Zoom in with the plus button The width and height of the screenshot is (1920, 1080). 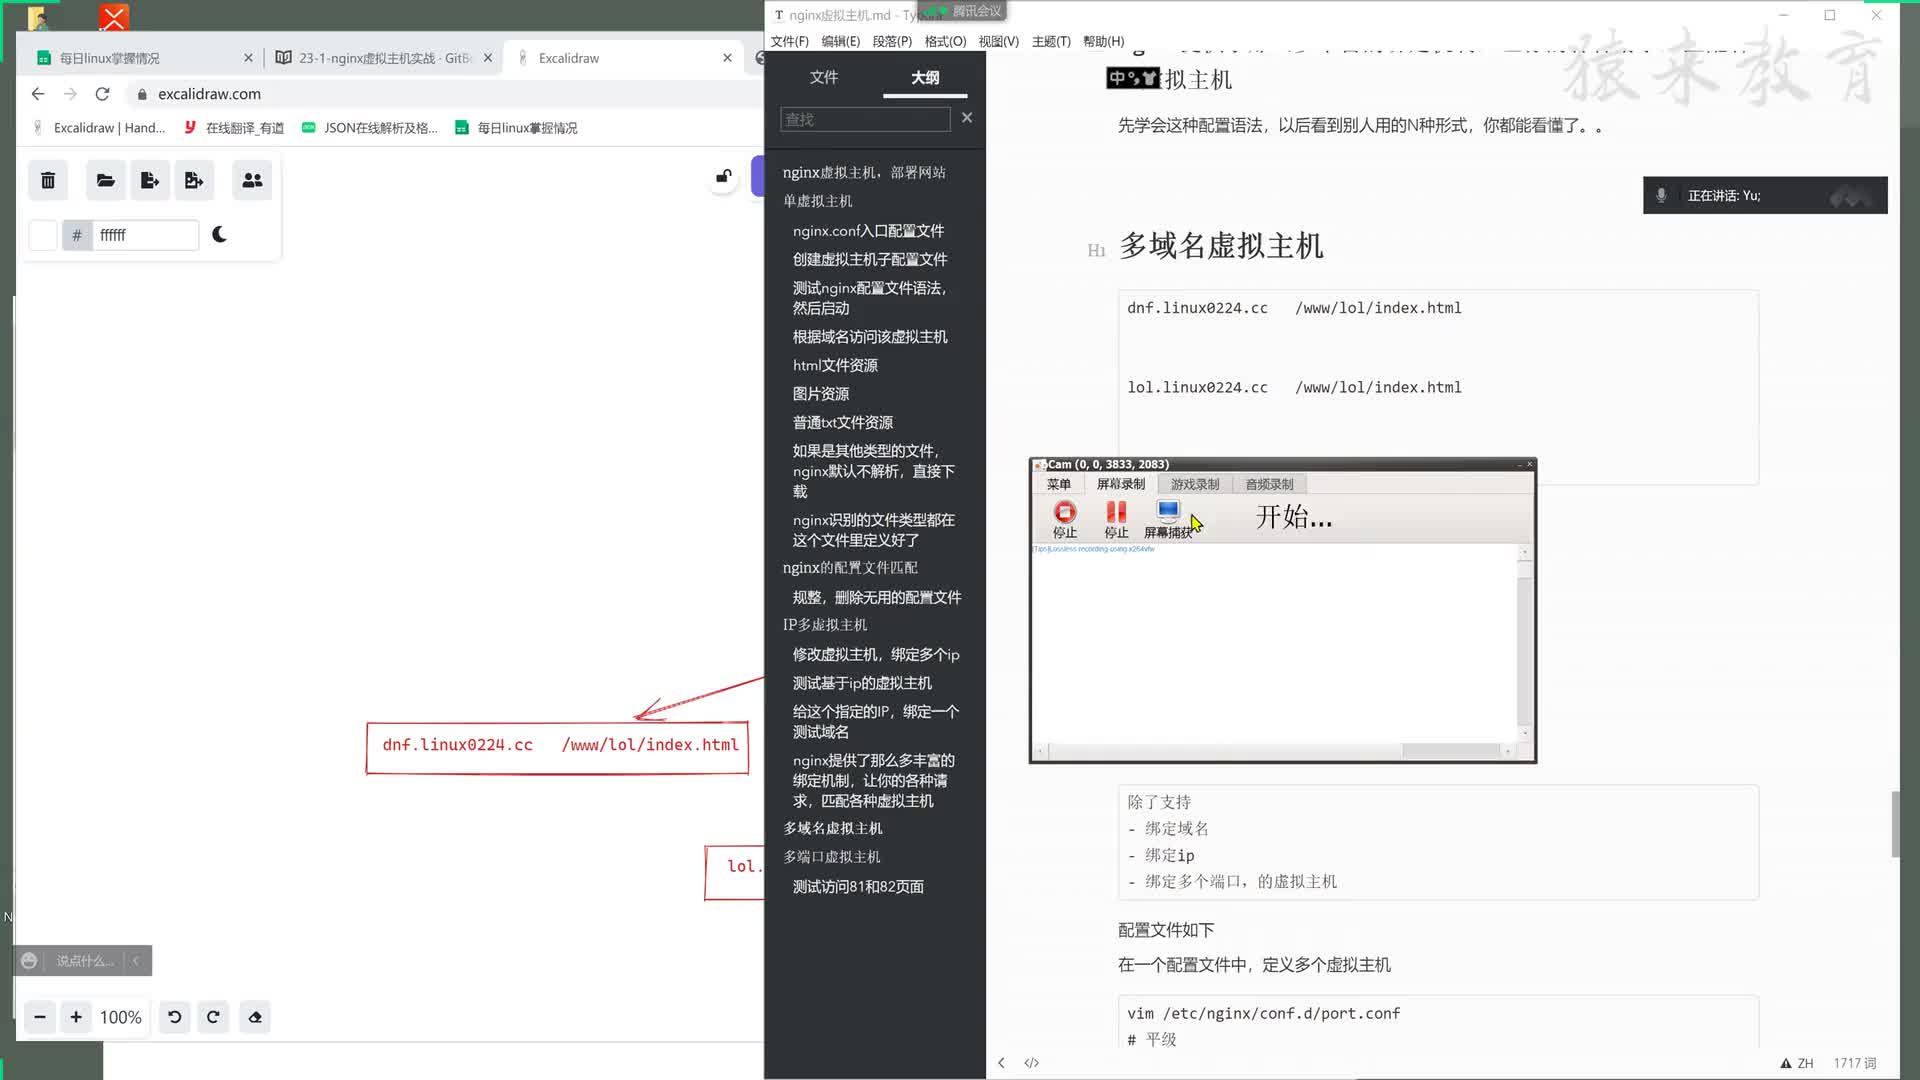coord(76,1017)
